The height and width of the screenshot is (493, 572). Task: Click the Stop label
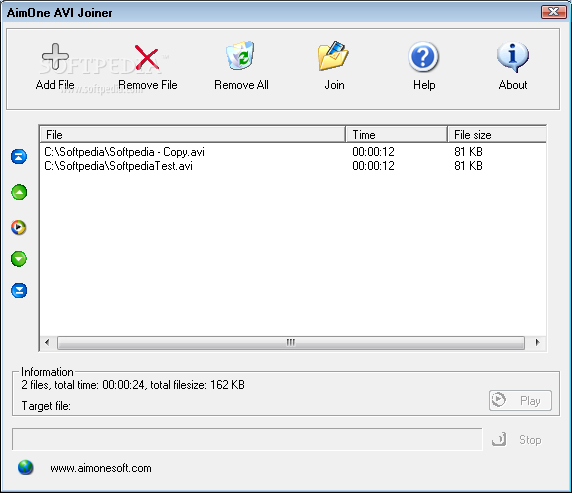click(530, 440)
